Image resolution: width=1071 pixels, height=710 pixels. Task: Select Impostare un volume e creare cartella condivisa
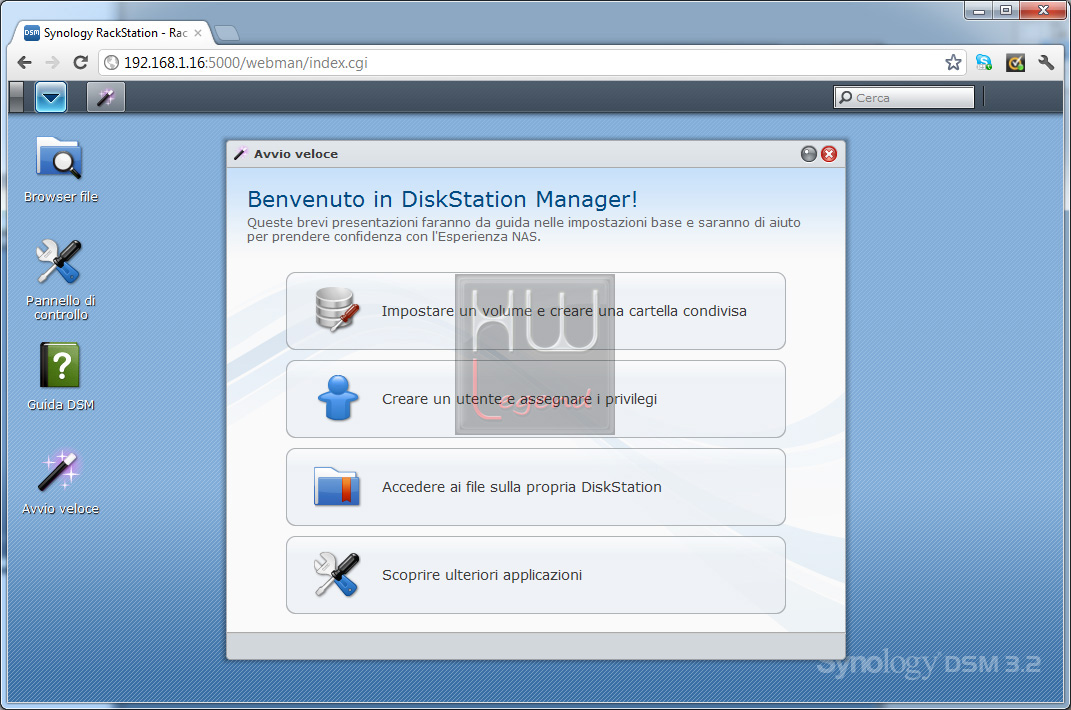click(x=536, y=311)
